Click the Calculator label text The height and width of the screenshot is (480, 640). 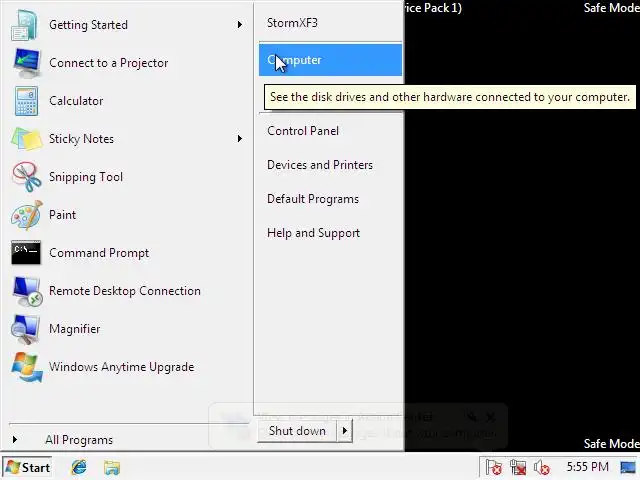coord(76,101)
